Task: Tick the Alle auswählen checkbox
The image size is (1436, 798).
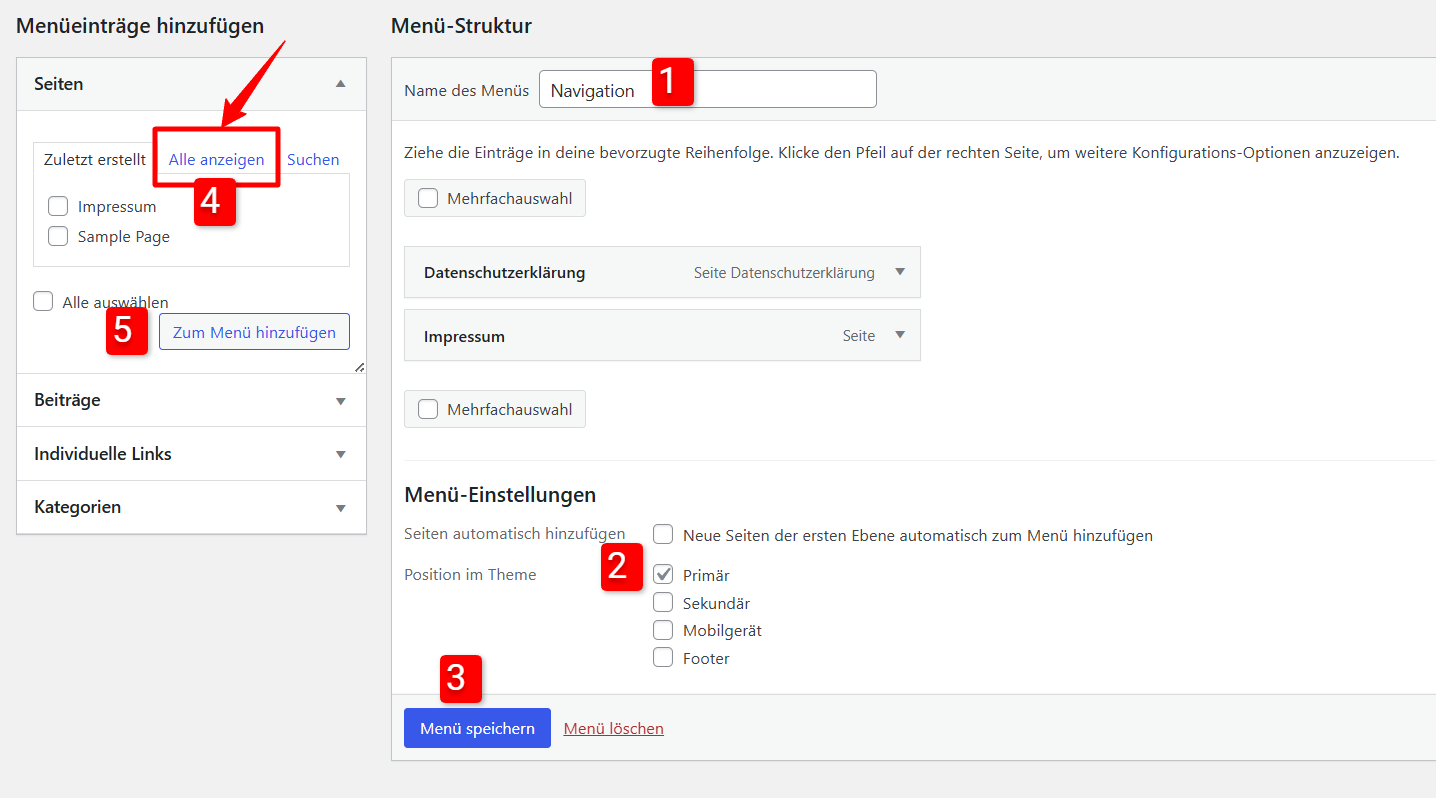Action: click(43, 302)
